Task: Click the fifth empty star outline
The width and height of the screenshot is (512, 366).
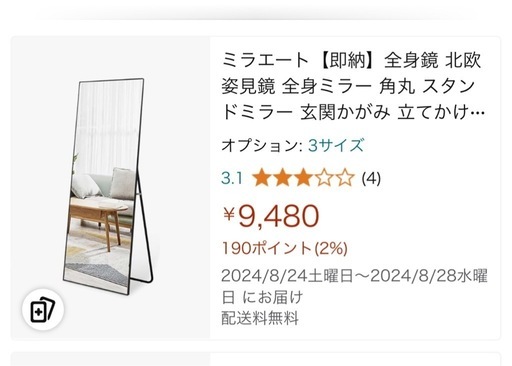Action: click(345, 178)
